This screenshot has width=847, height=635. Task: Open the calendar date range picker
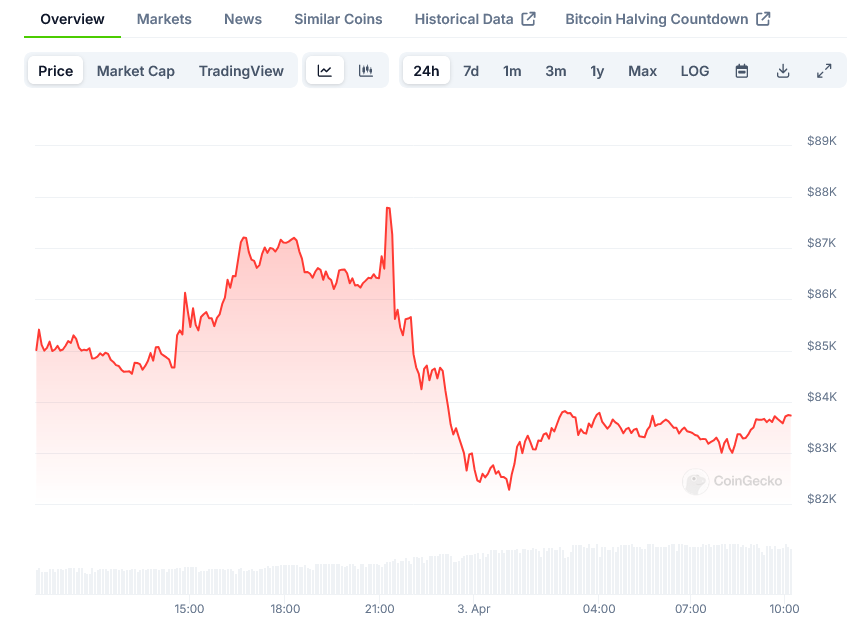coord(742,71)
